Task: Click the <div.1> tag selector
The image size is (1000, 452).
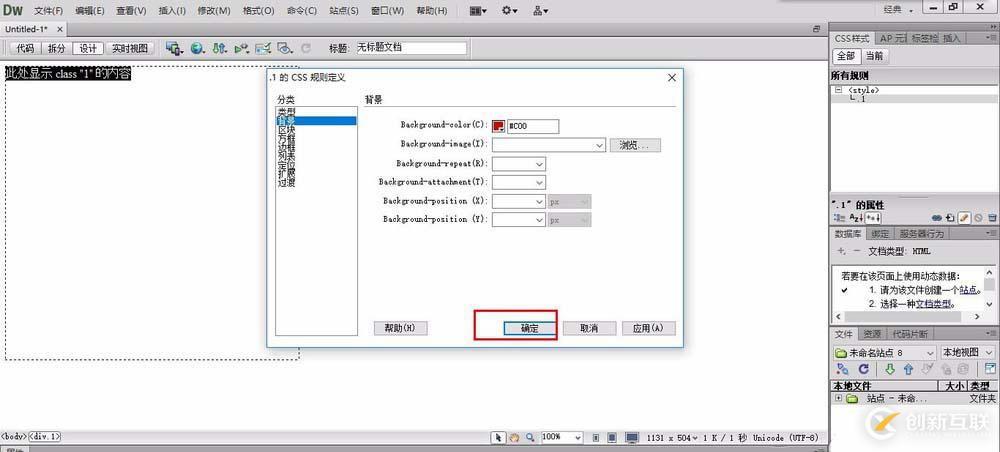Action: click(45, 437)
